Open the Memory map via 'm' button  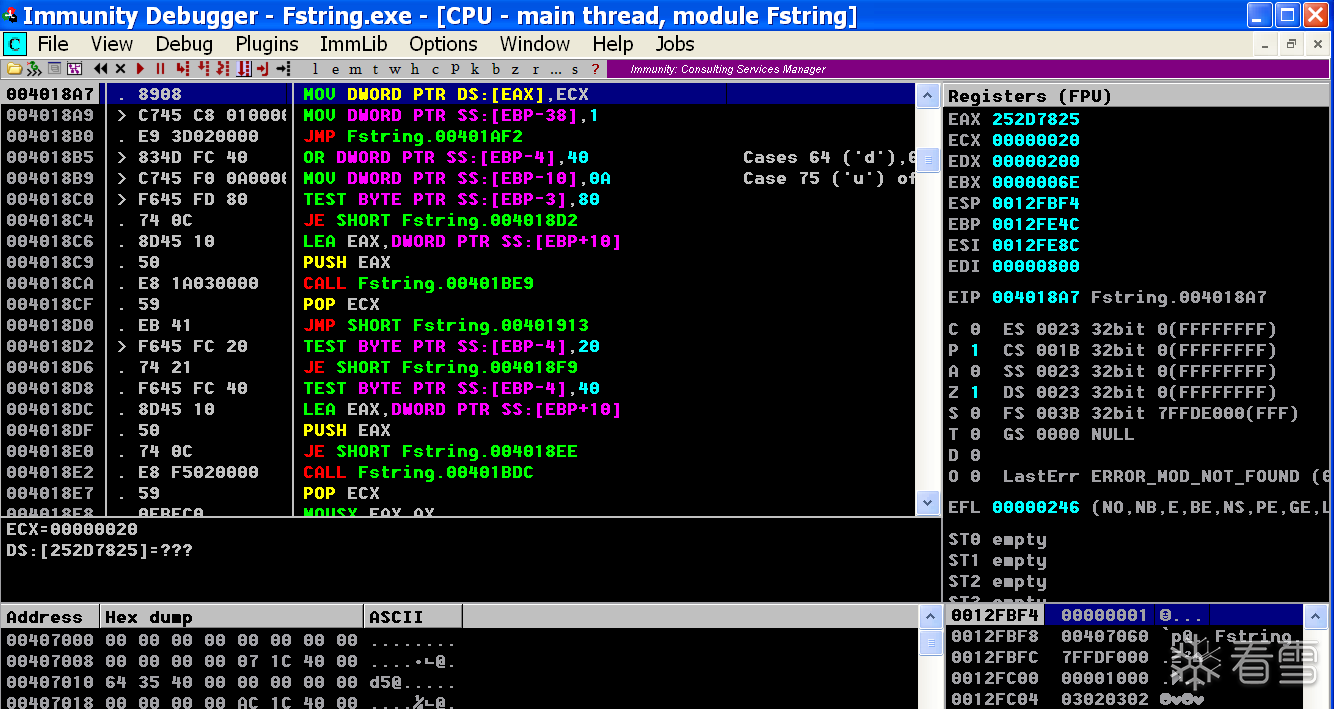click(x=355, y=69)
